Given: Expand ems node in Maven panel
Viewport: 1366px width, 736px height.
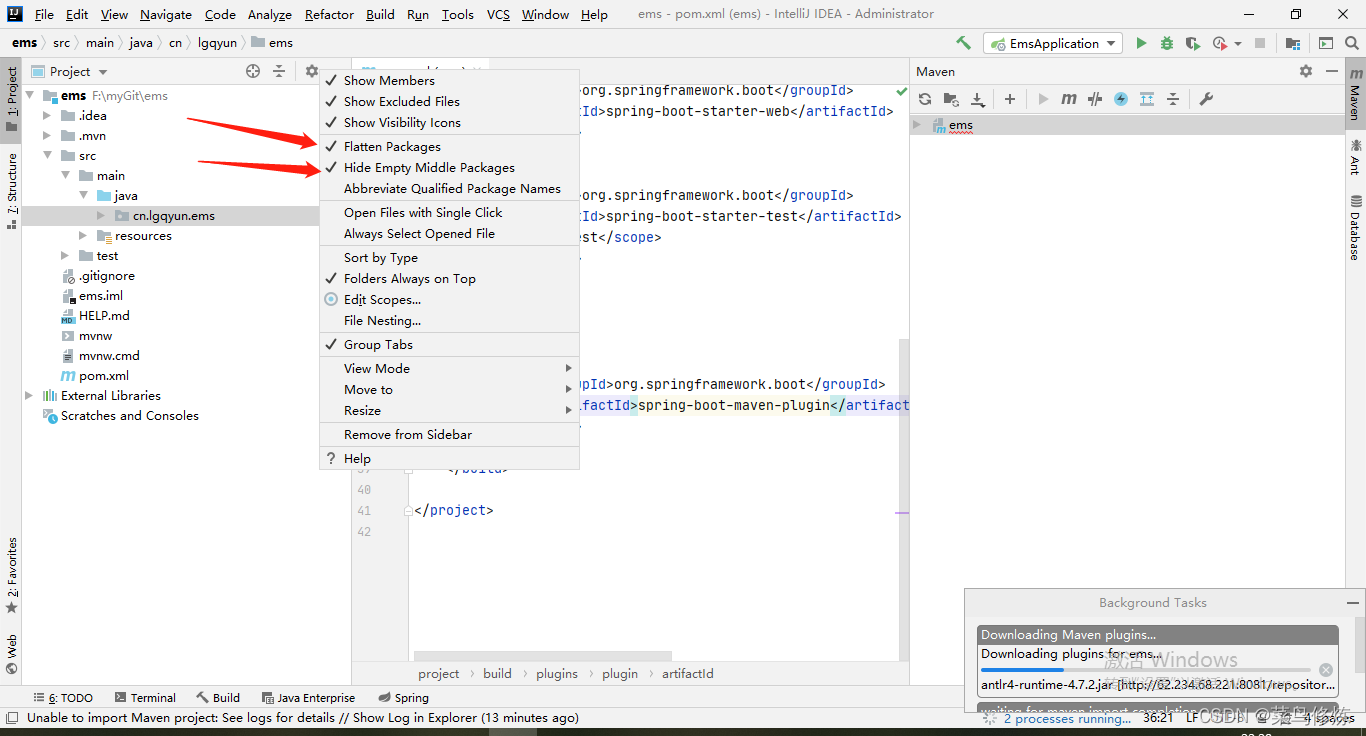Looking at the screenshot, I should pos(918,125).
